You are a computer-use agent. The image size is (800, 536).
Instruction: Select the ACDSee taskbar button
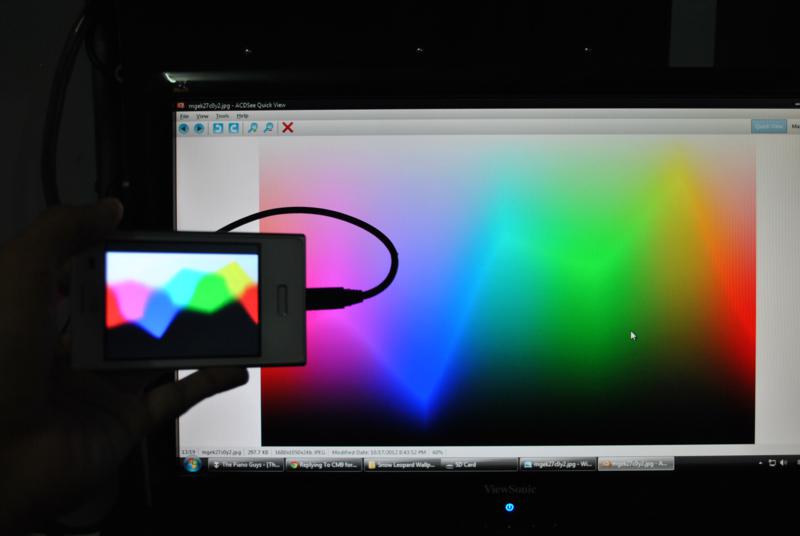[x=636, y=464]
